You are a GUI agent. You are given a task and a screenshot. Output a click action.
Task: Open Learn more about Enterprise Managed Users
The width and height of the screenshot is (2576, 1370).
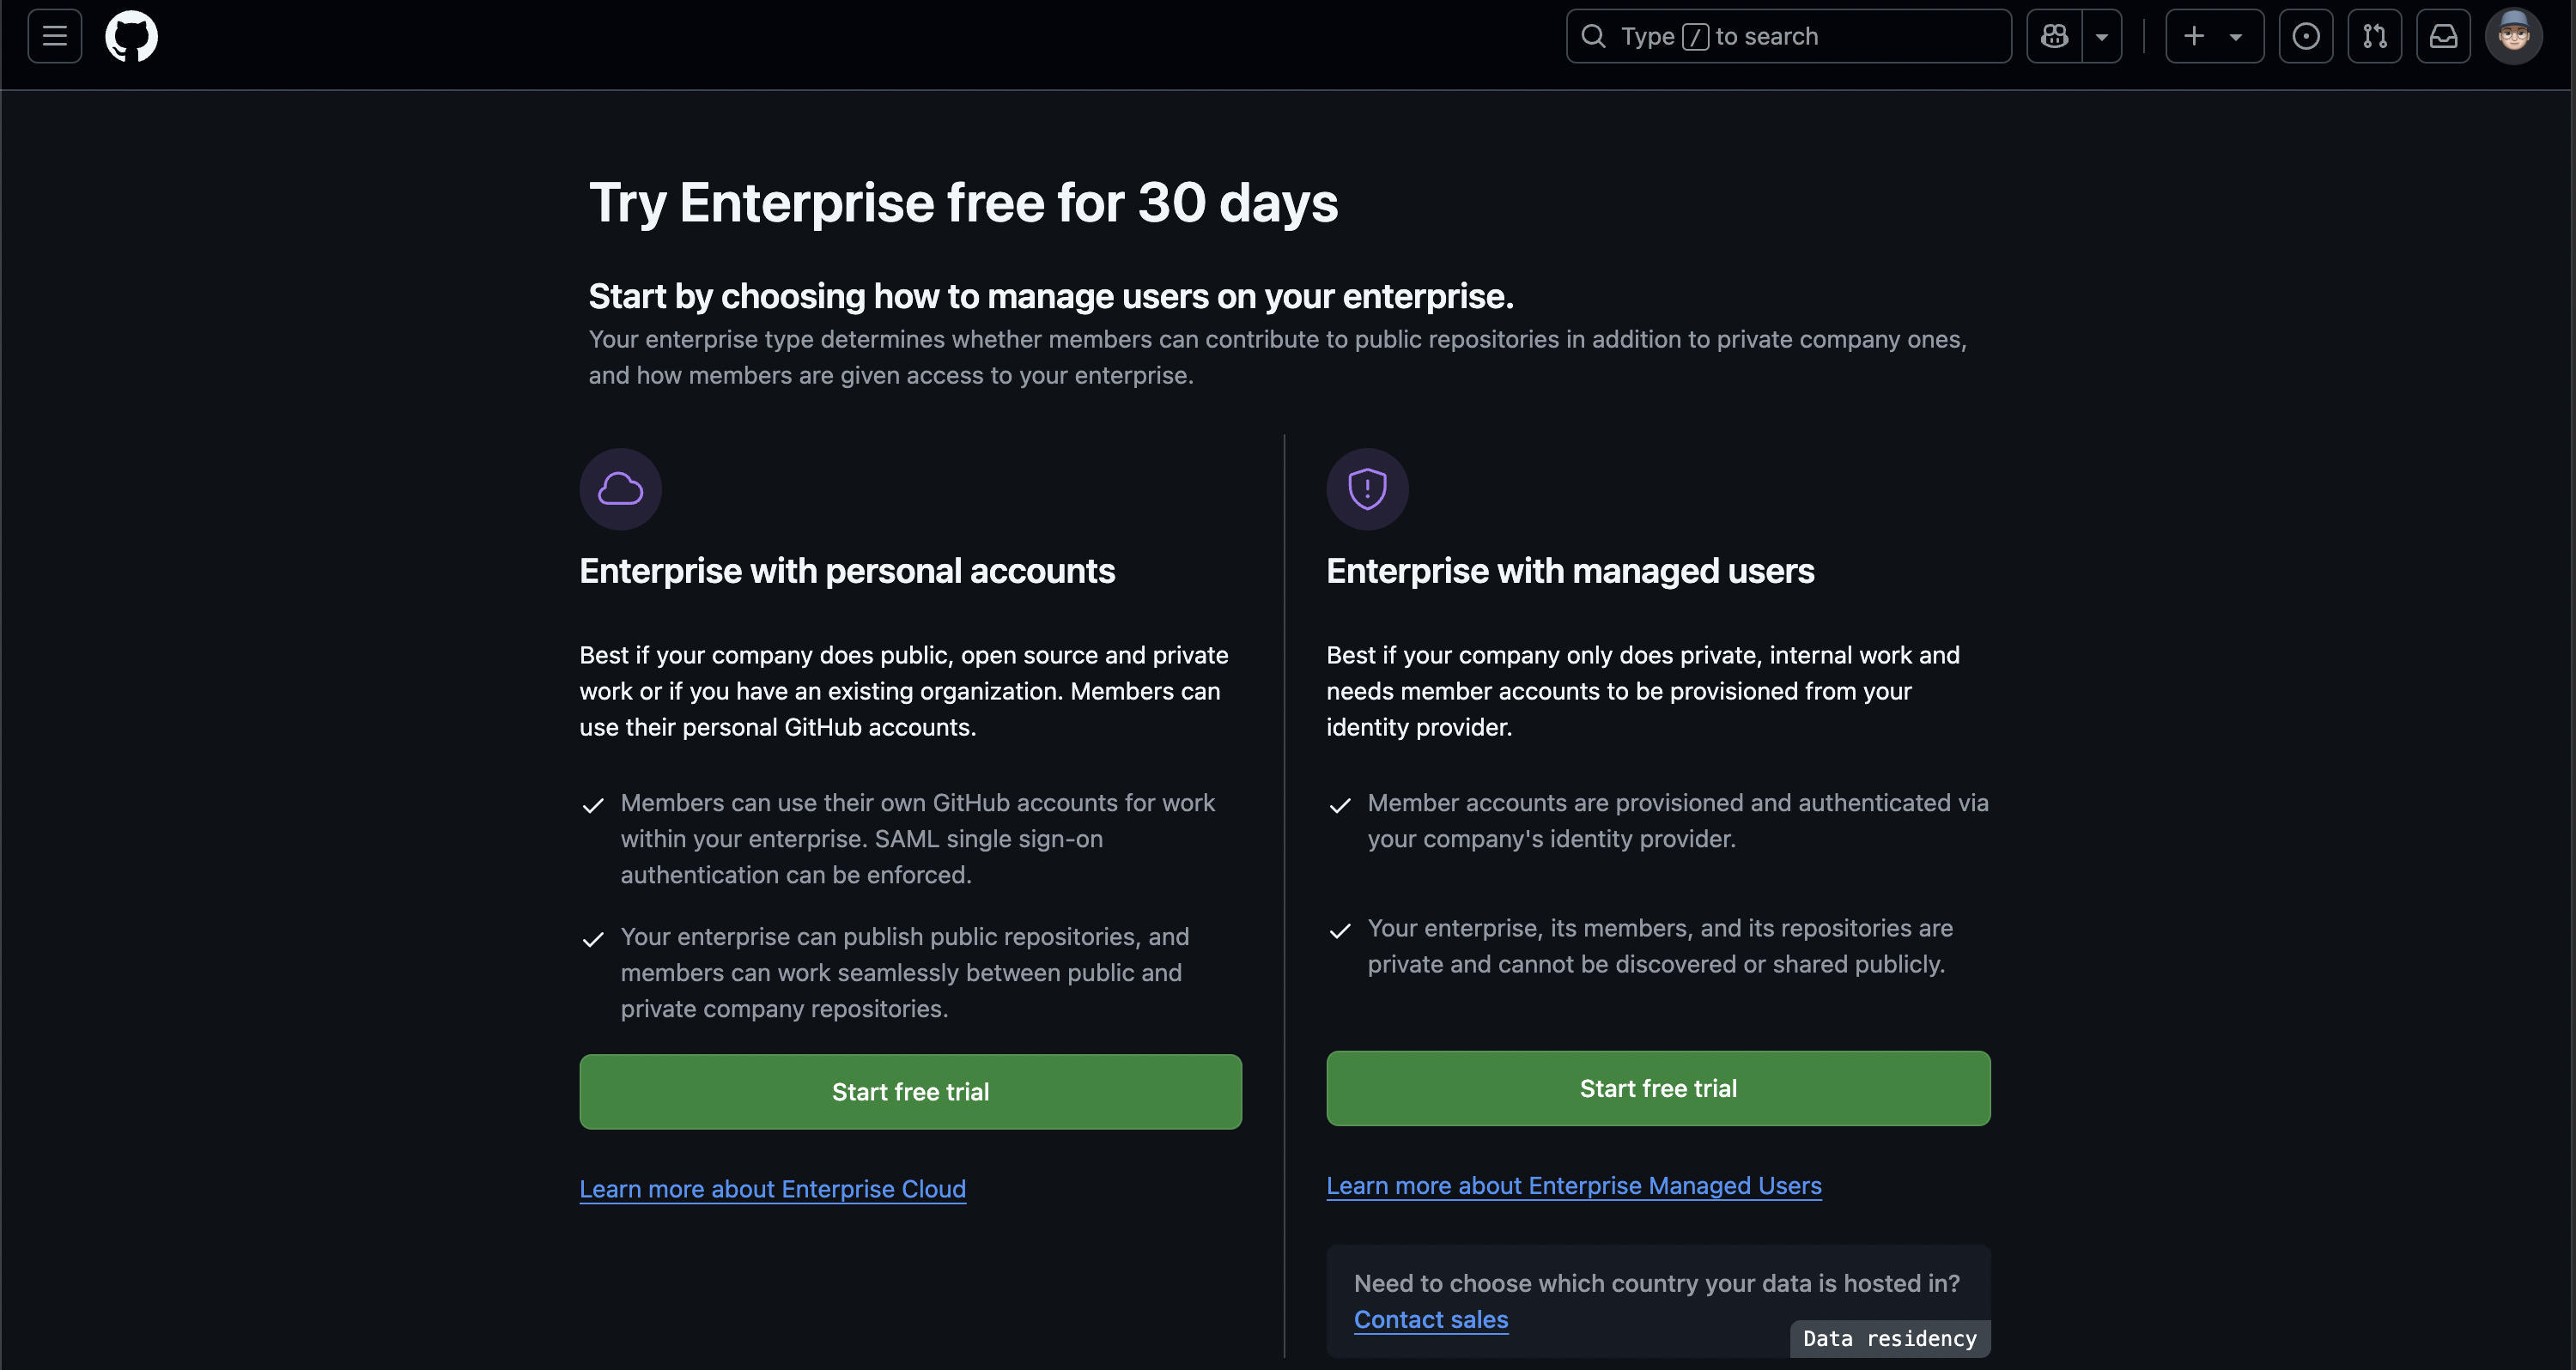(x=1574, y=1186)
